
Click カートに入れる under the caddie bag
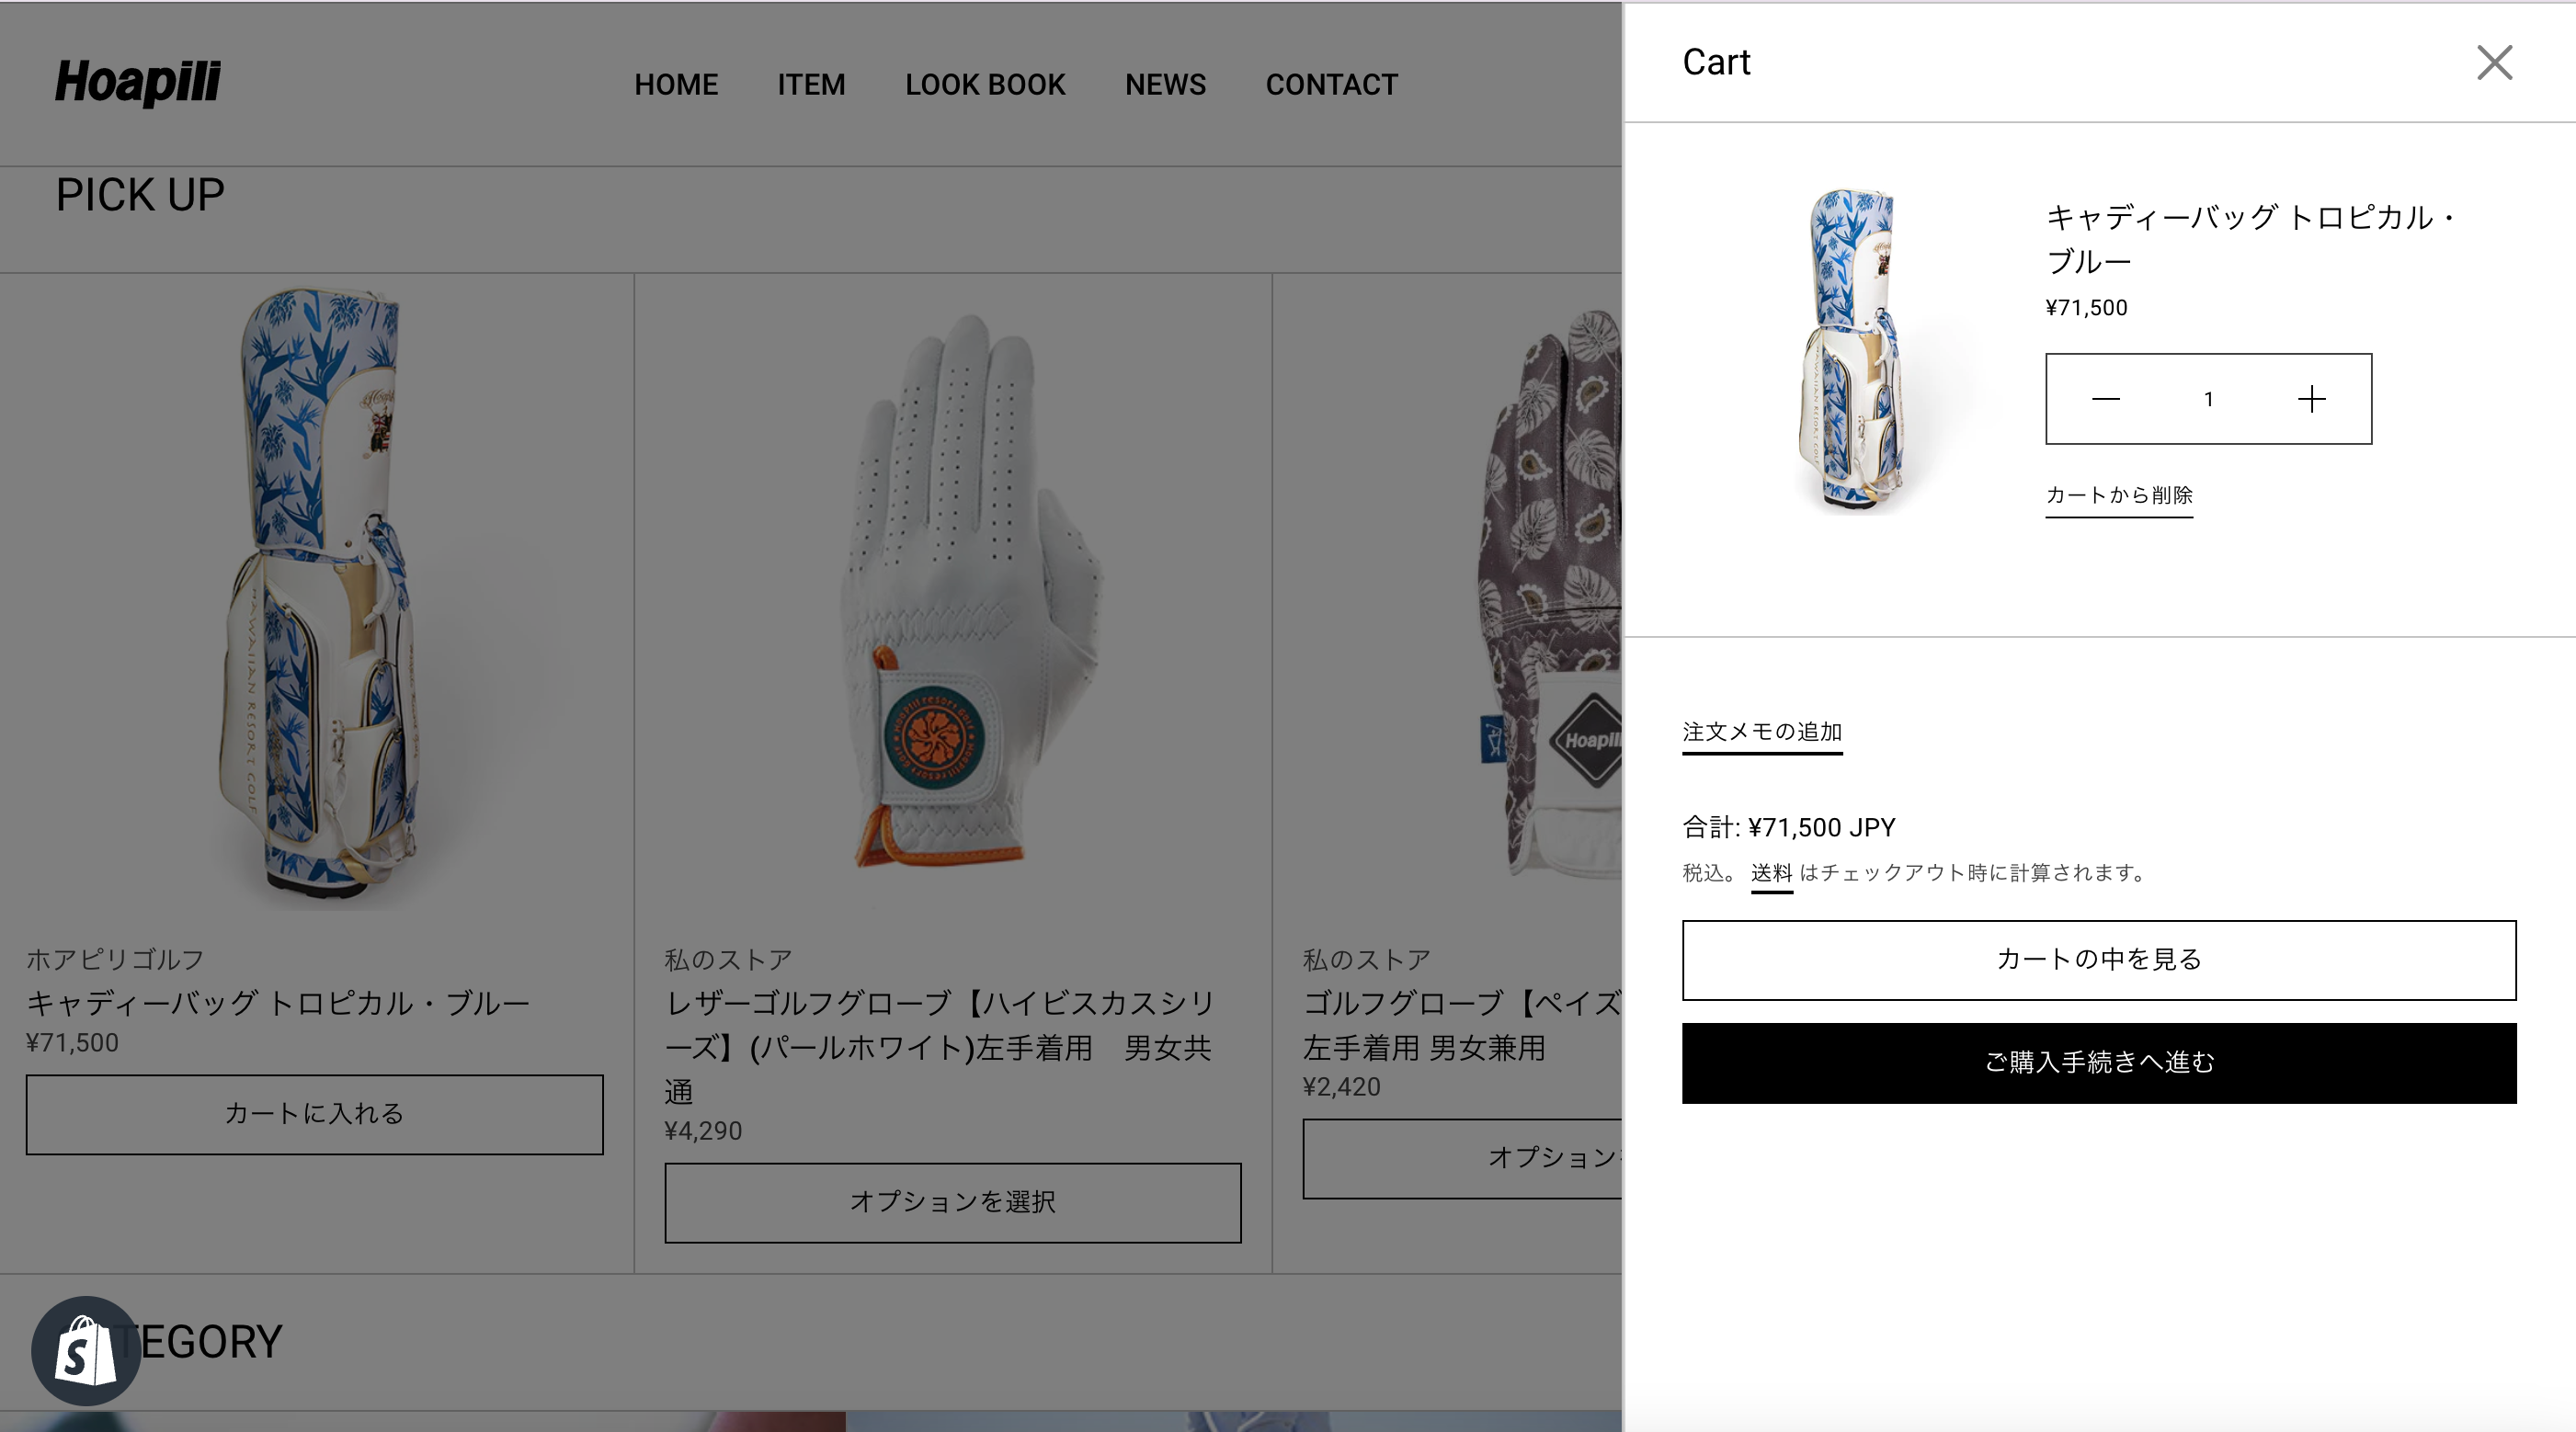(x=314, y=1114)
